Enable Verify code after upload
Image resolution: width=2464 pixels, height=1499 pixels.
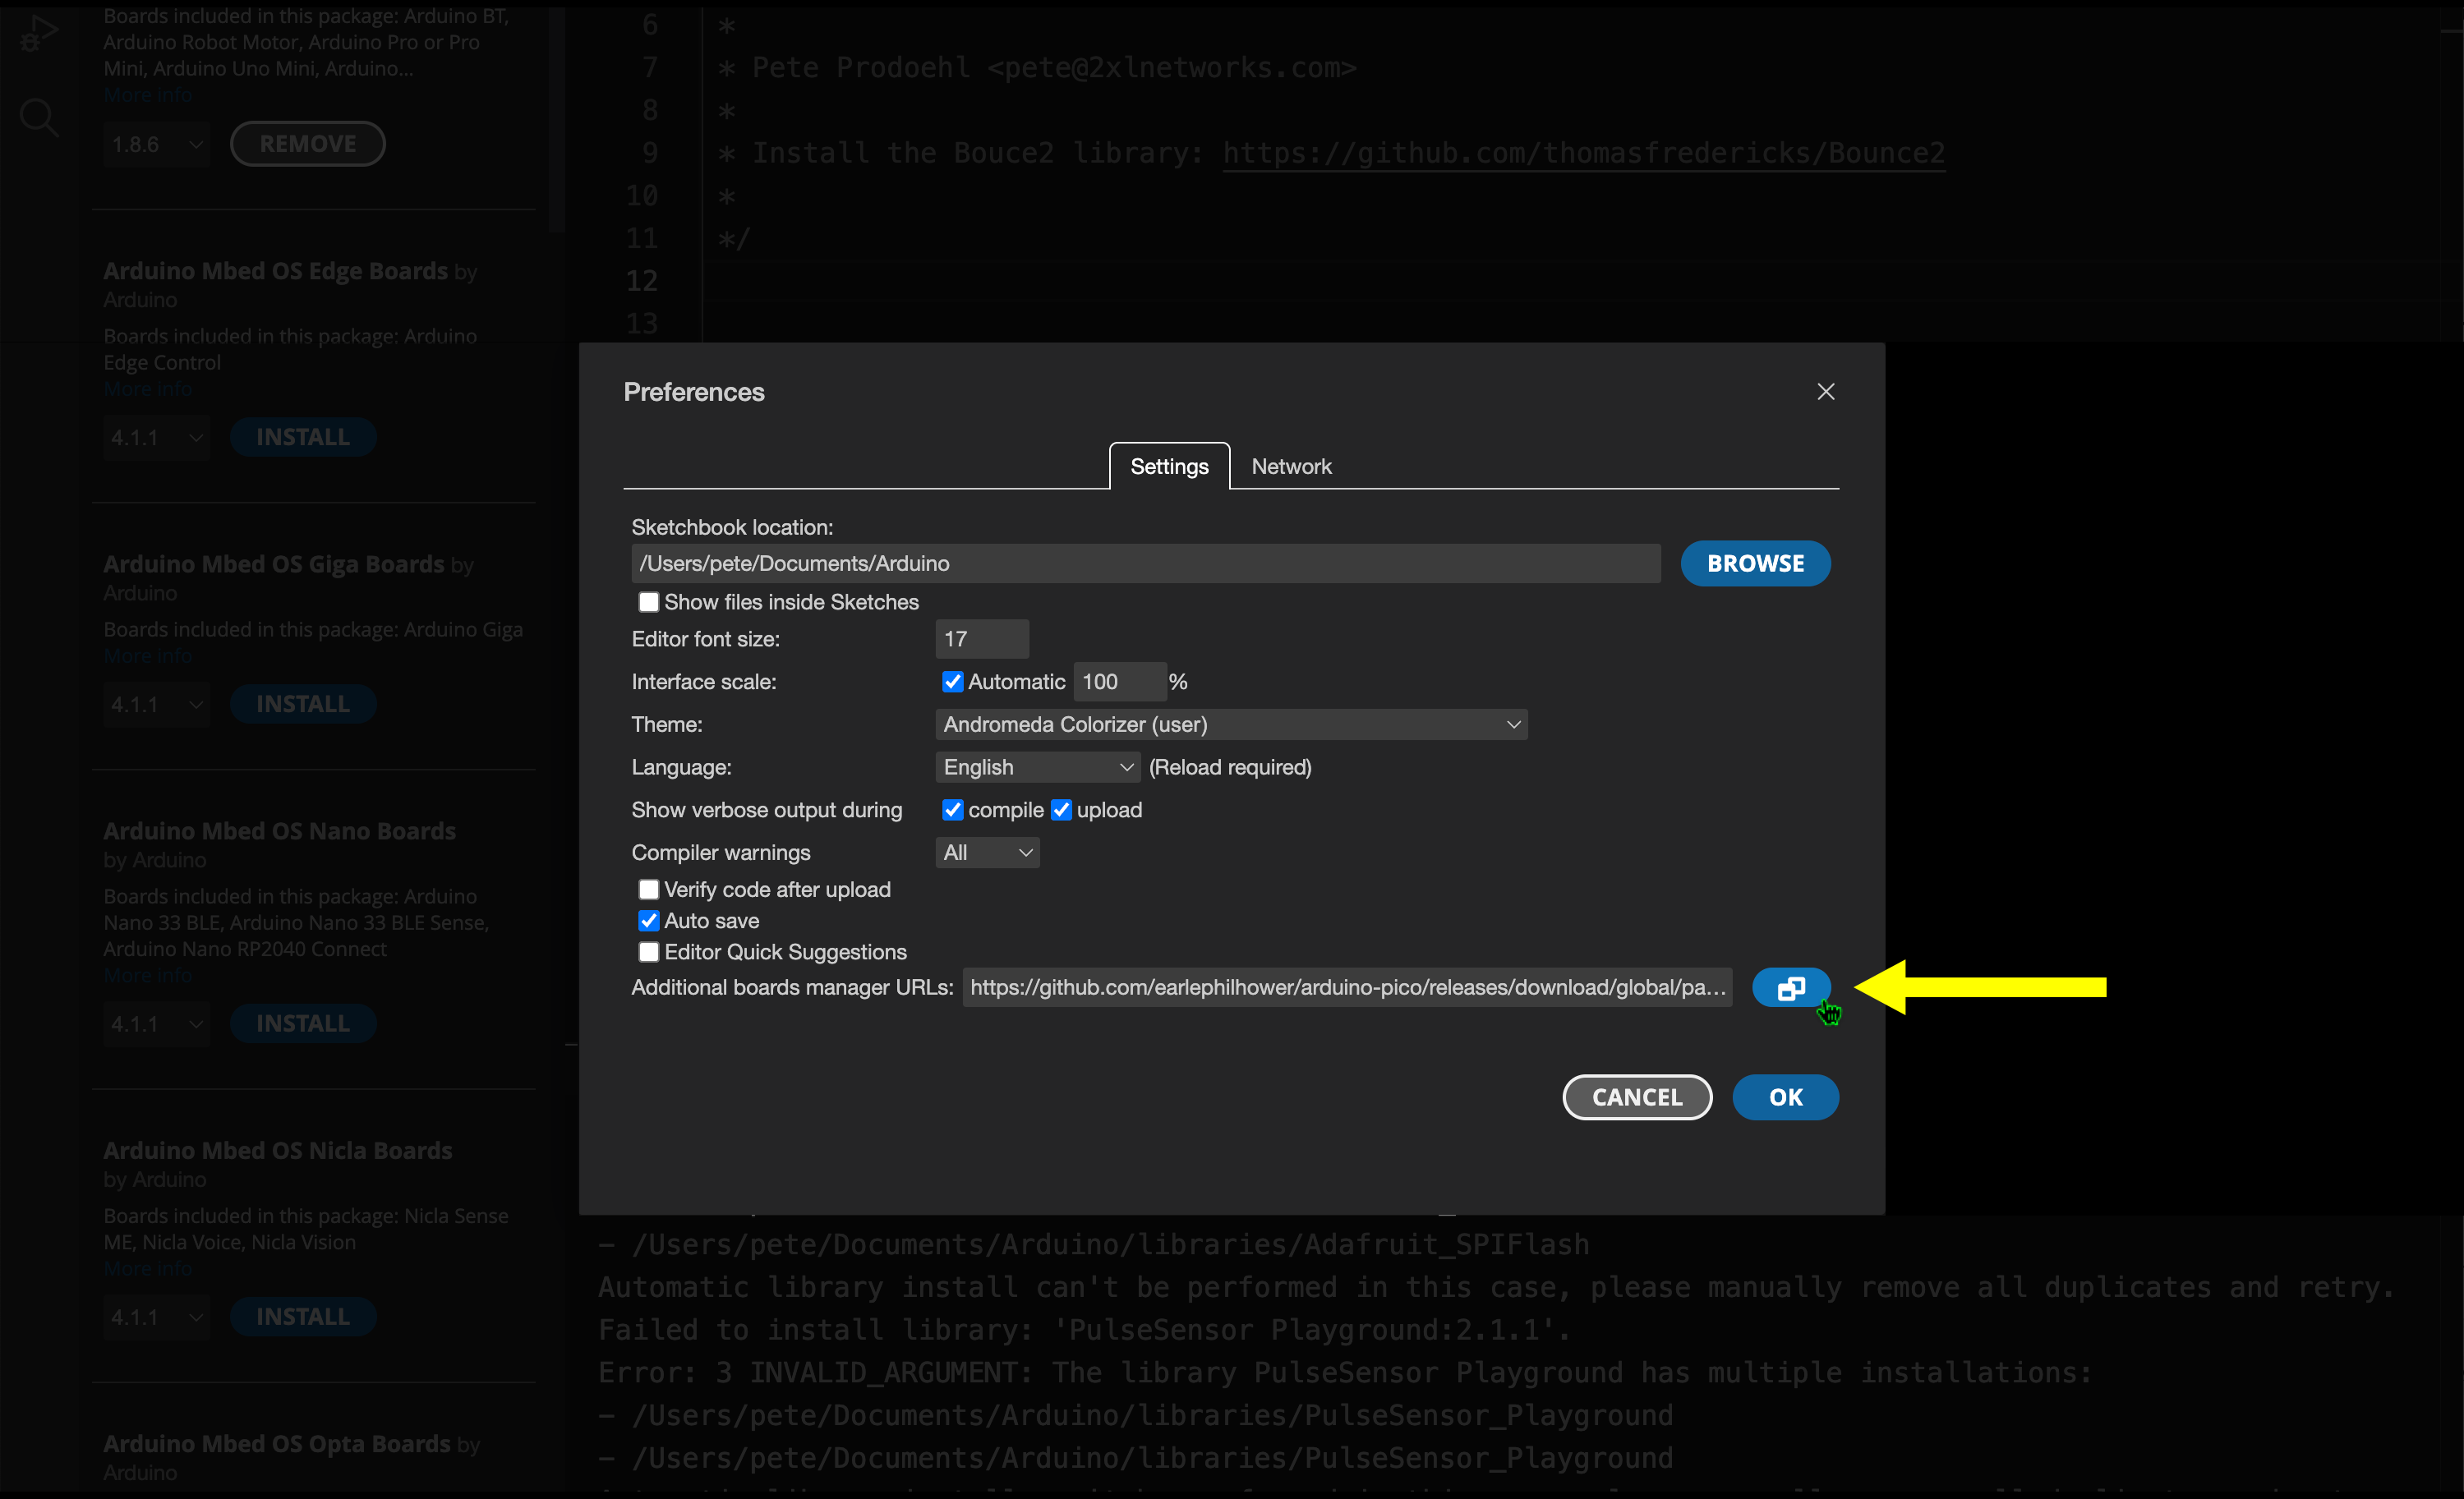click(649, 888)
